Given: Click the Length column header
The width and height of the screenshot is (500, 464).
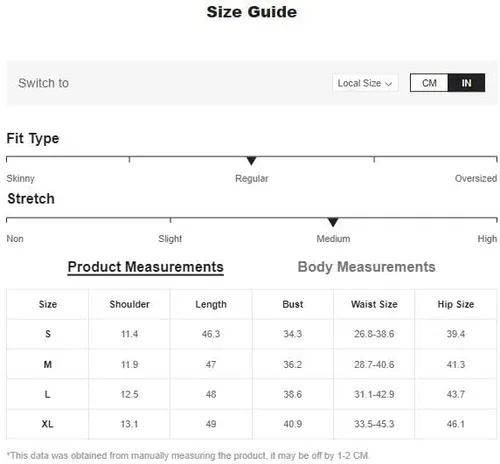Looking at the screenshot, I should point(211,304).
